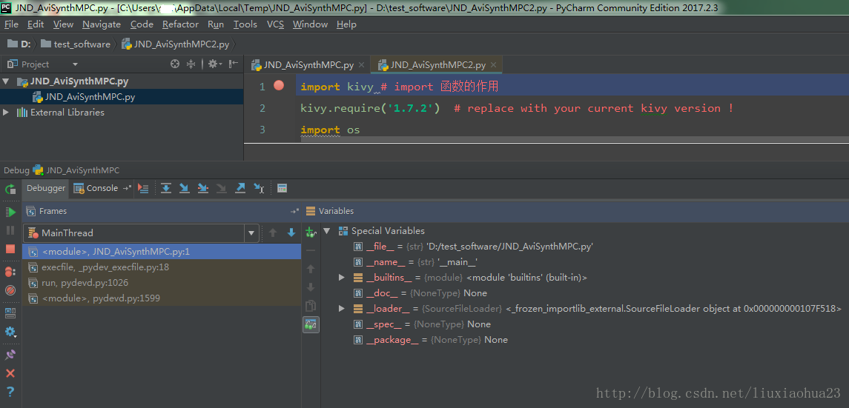
Task: Close the JND_AviSynthMPC.py editor tab
Action: pyautogui.click(x=361, y=65)
